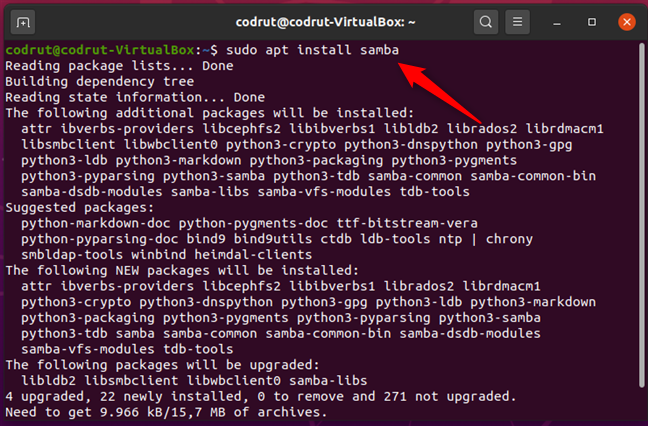The width and height of the screenshot is (648, 426).
Task: Click 'The following NEW packages will be installed:'
Action: click(182, 270)
